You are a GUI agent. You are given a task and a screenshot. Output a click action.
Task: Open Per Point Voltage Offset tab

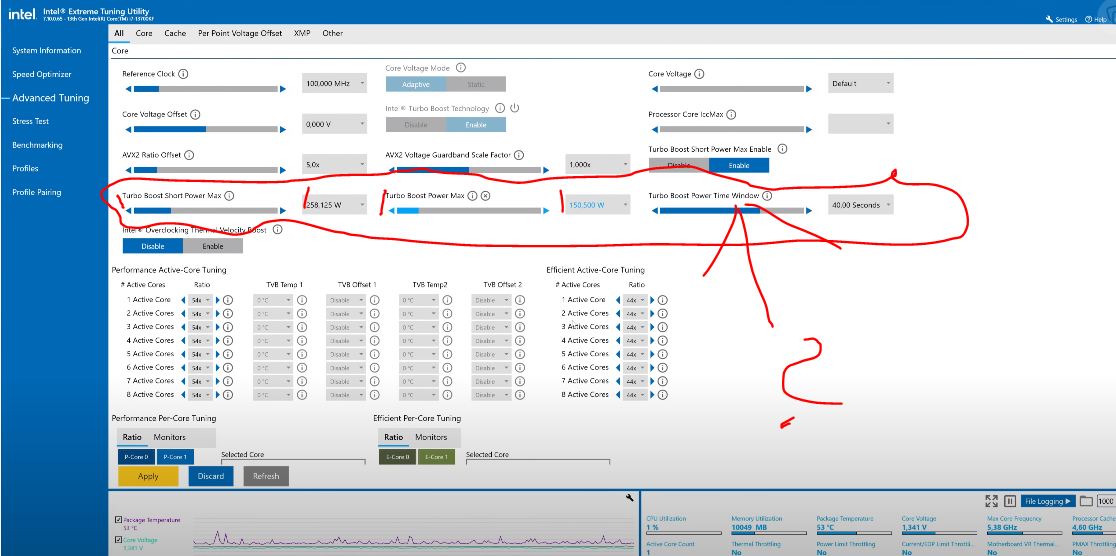tap(241, 33)
